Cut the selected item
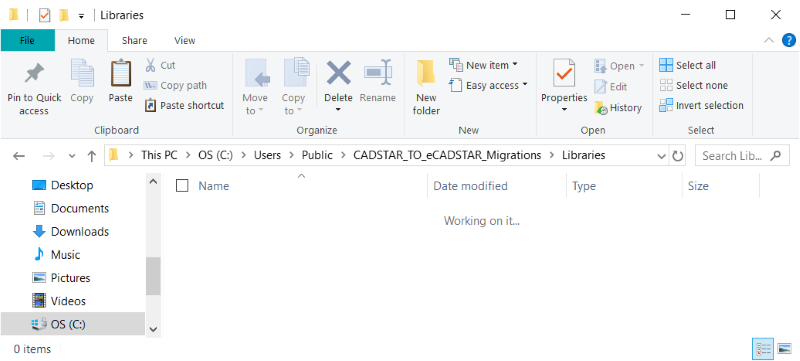 pyautogui.click(x=160, y=65)
